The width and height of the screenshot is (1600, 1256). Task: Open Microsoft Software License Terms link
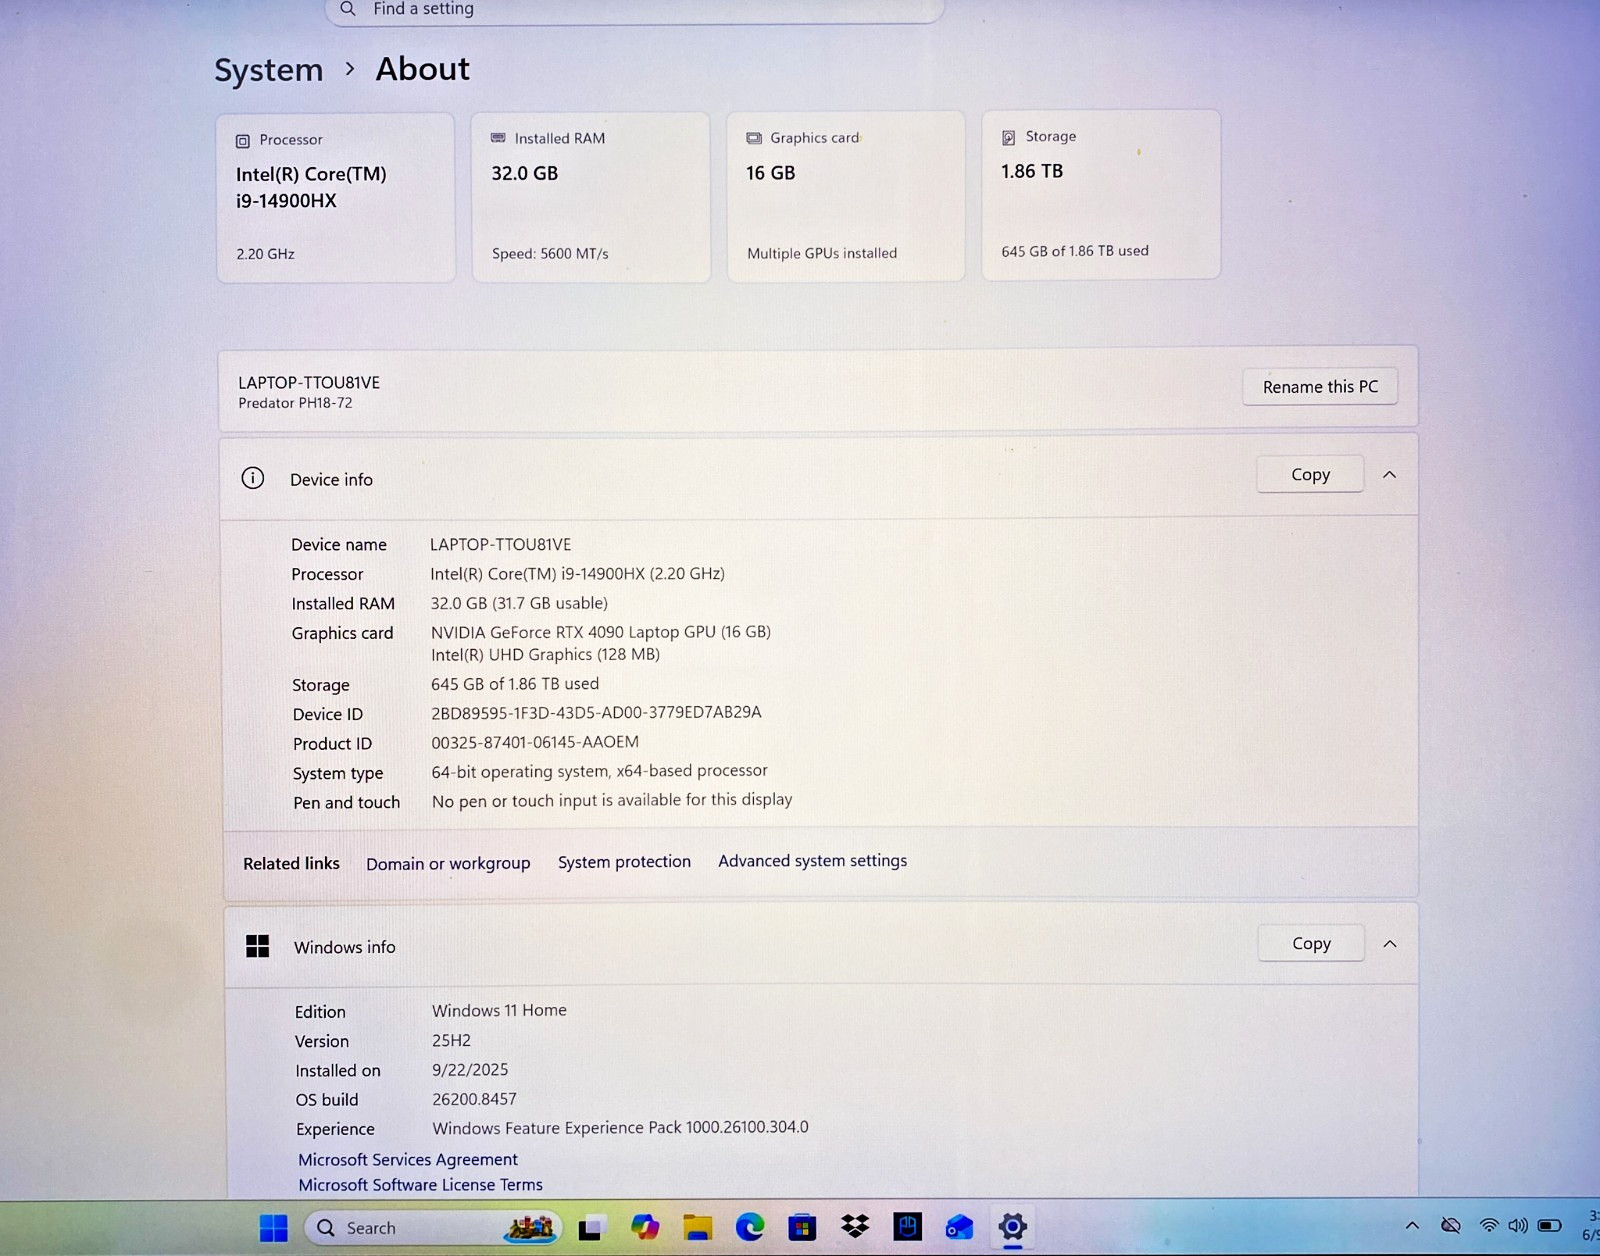point(420,1185)
